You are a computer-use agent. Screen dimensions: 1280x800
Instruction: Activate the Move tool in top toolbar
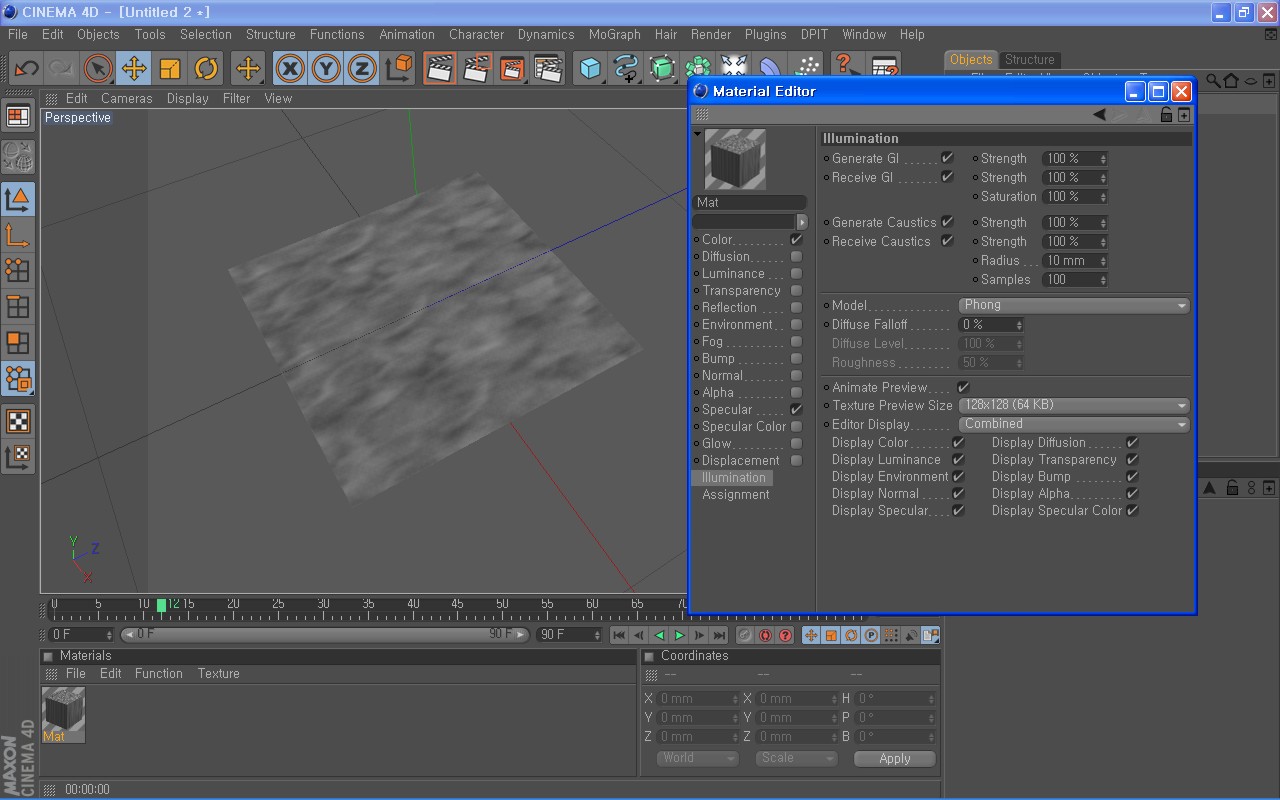tap(133, 69)
